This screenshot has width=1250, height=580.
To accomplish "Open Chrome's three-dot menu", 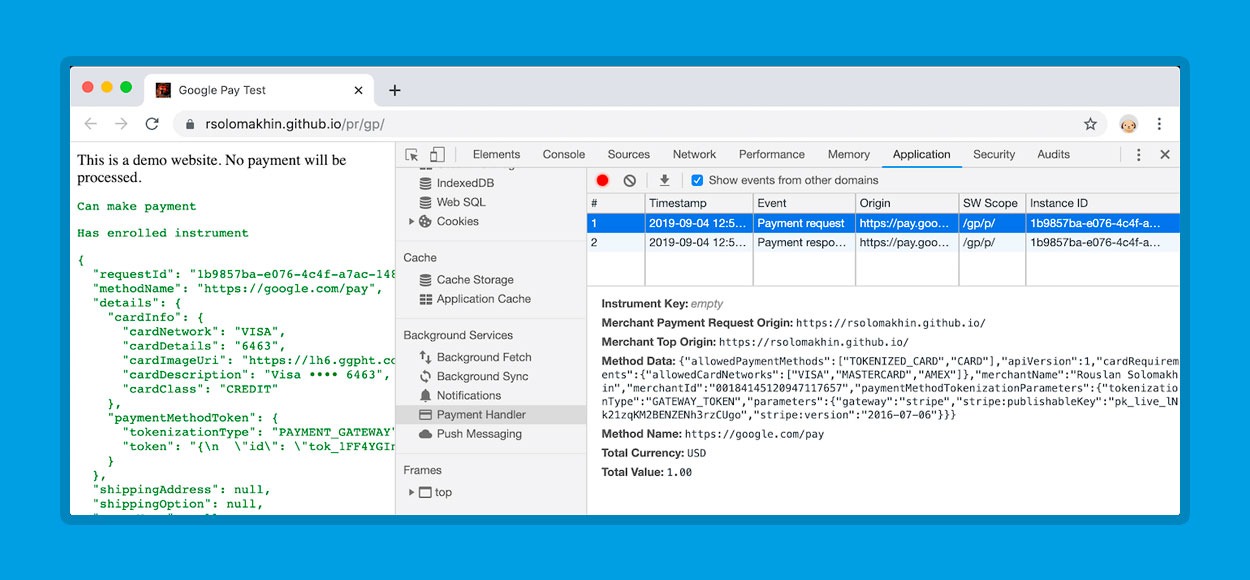I will pos(1159,124).
